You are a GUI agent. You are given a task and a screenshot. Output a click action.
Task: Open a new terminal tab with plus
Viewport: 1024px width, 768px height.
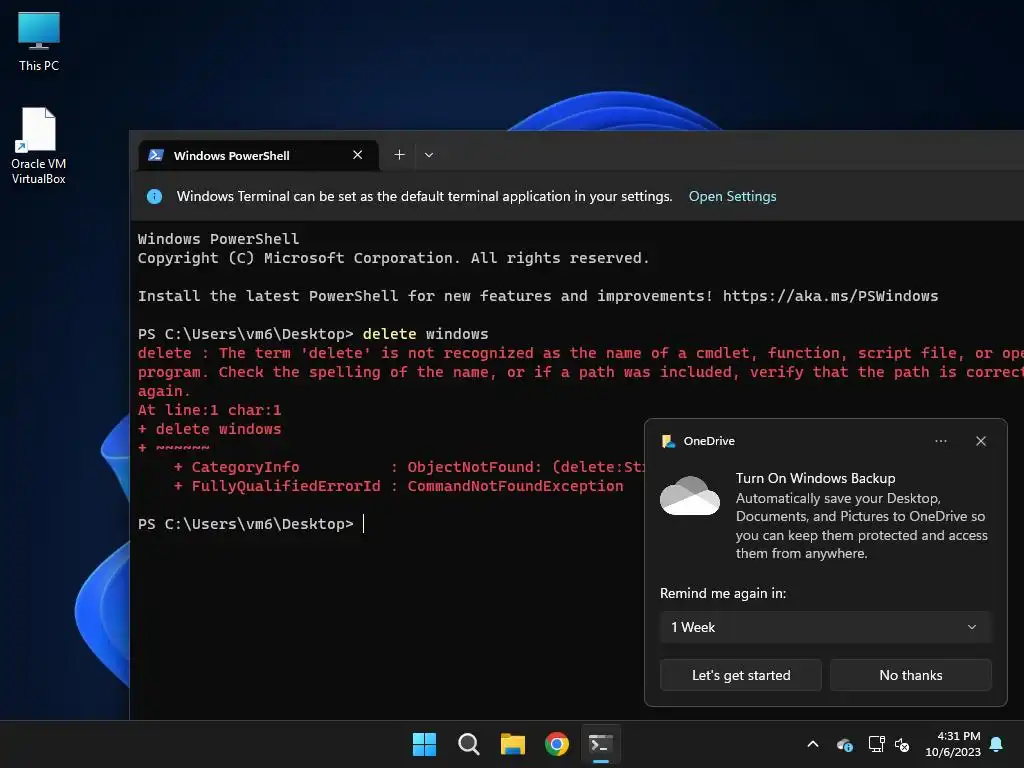(399, 155)
